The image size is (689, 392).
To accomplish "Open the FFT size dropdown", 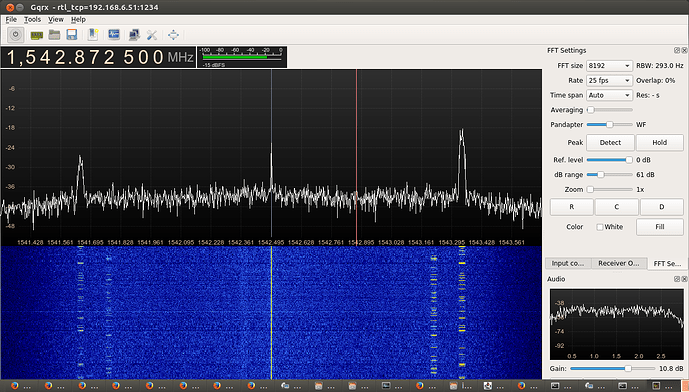I will (609, 66).
